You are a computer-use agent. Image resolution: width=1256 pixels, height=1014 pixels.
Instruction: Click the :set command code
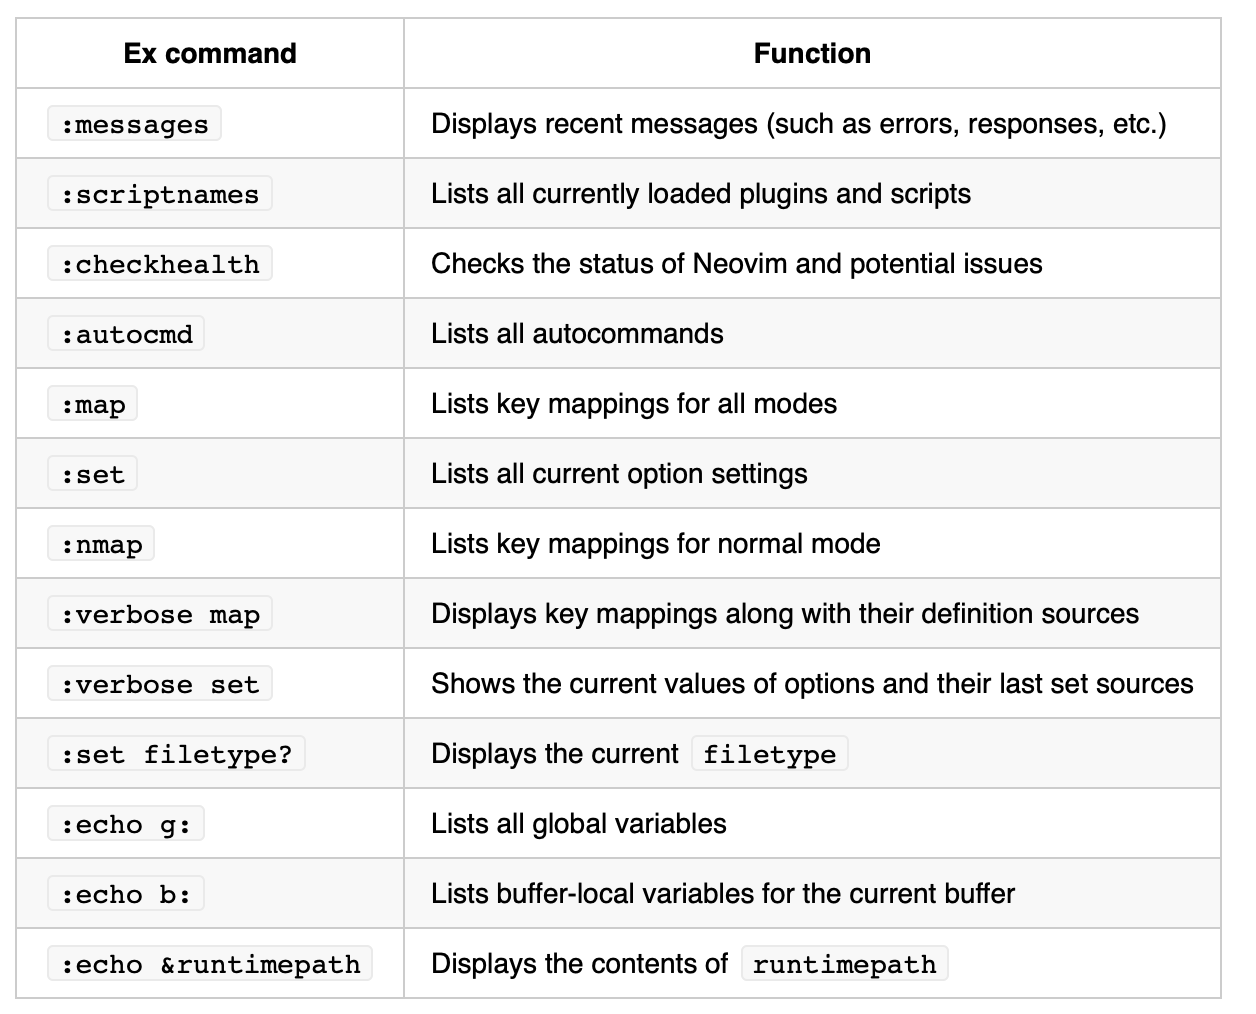click(x=92, y=474)
